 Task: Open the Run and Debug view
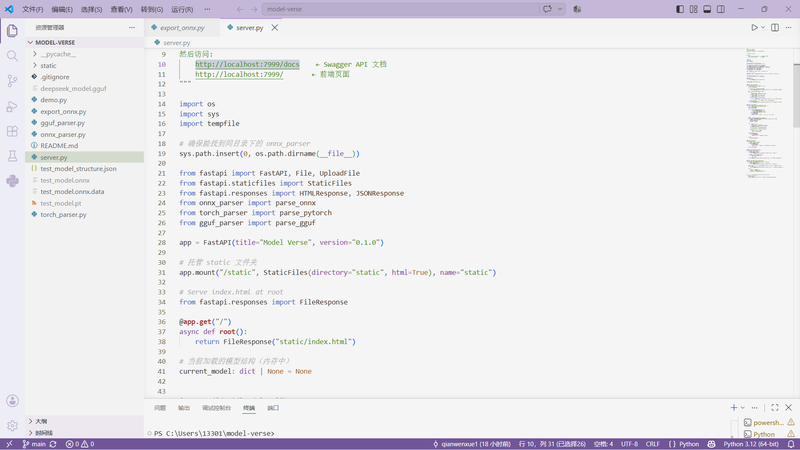pyautogui.click(x=12, y=106)
